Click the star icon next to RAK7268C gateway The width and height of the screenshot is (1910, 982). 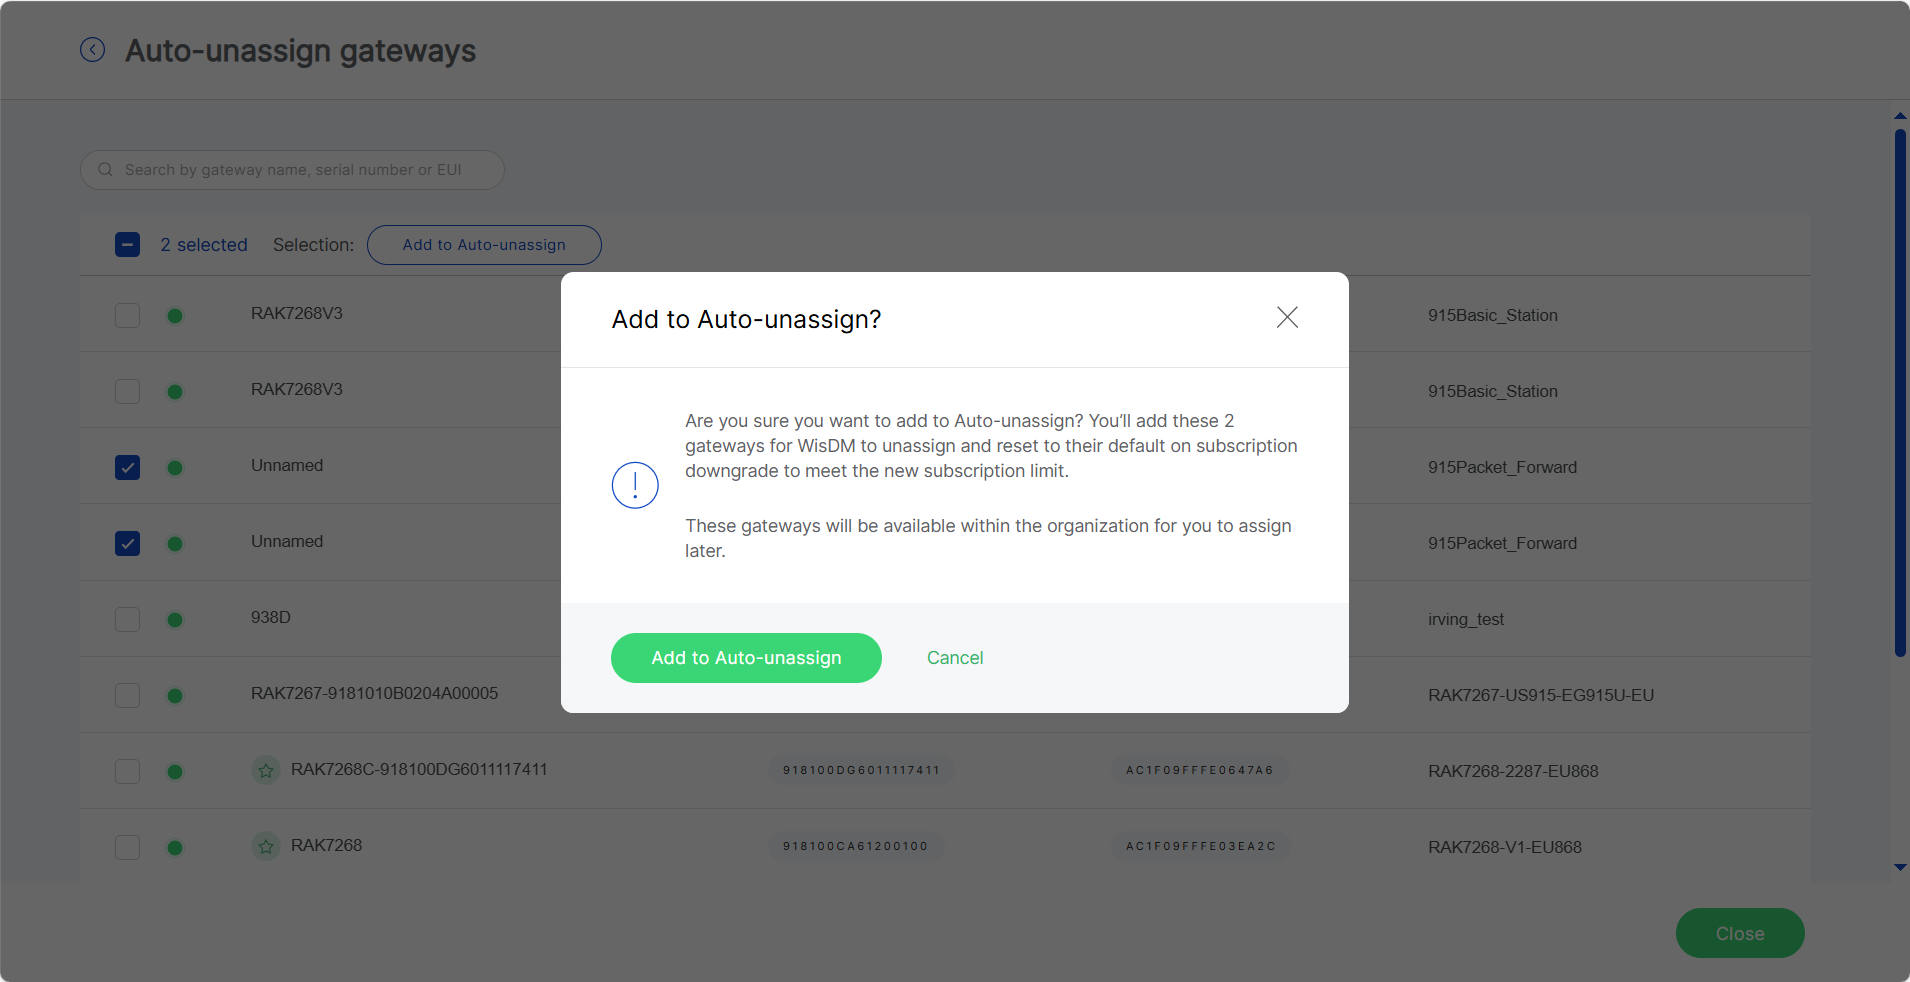click(x=265, y=770)
